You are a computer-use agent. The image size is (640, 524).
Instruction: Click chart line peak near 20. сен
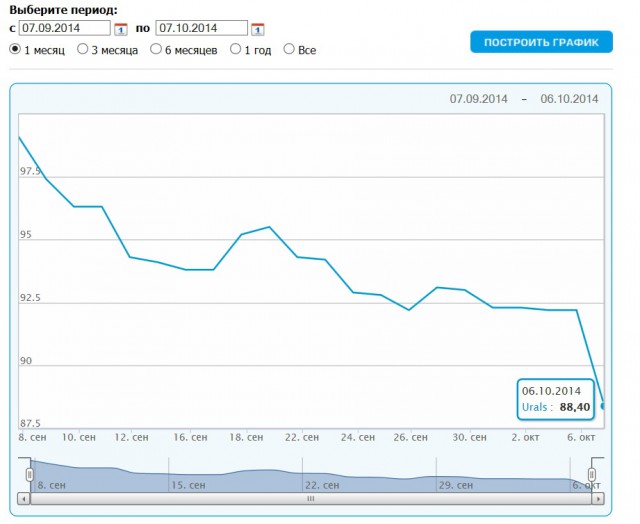coord(269,227)
